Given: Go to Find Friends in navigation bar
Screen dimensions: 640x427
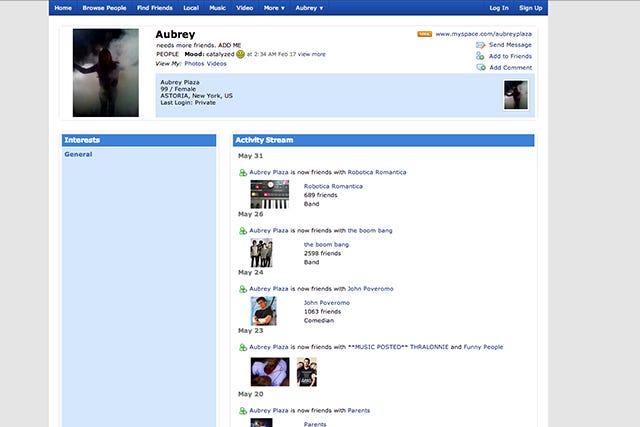Looking at the screenshot, I should (155, 8).
